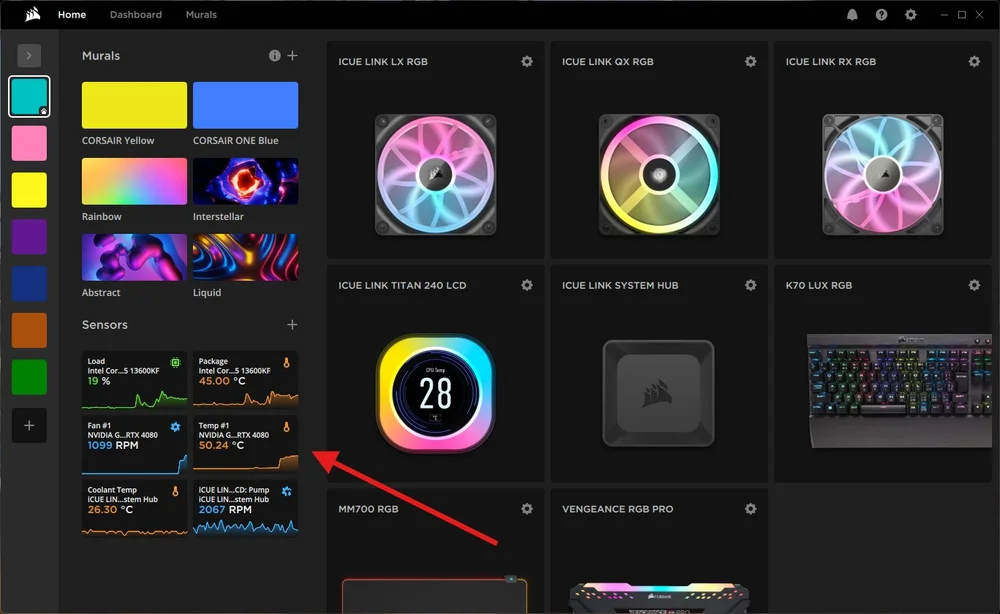The width and height of the screenshot is (1000, 614).
Task: Switch to the Dashboard tab
Action: click(136, 15)
